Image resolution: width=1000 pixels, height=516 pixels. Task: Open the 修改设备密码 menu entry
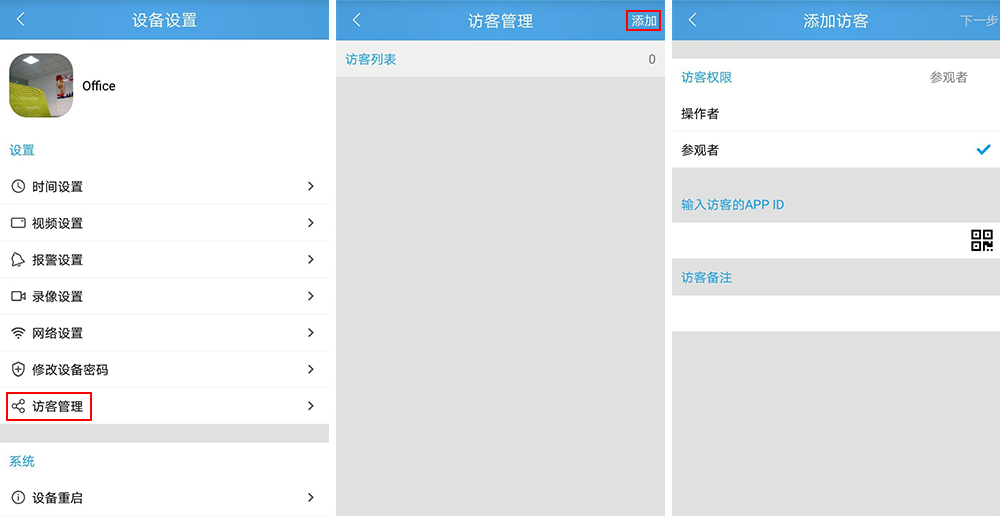[70, 370]
